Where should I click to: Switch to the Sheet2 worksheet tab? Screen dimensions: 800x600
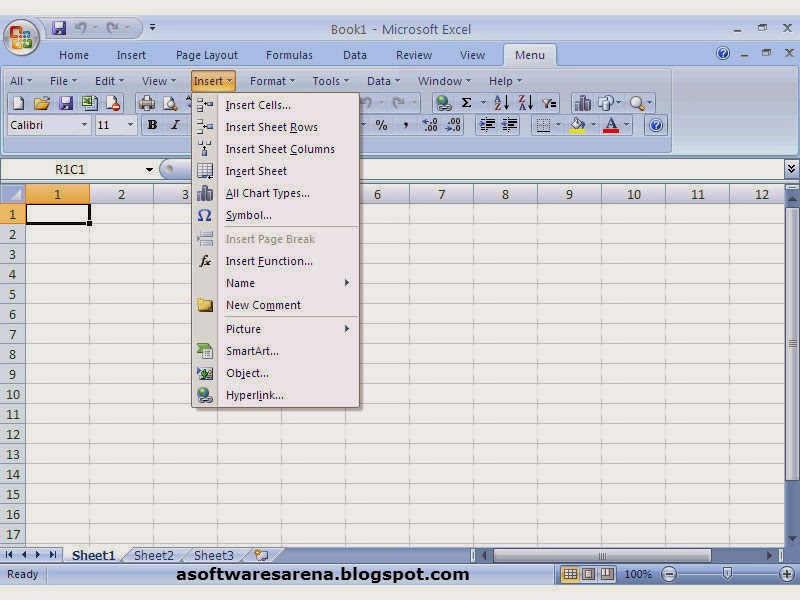(x=154, y=555)
